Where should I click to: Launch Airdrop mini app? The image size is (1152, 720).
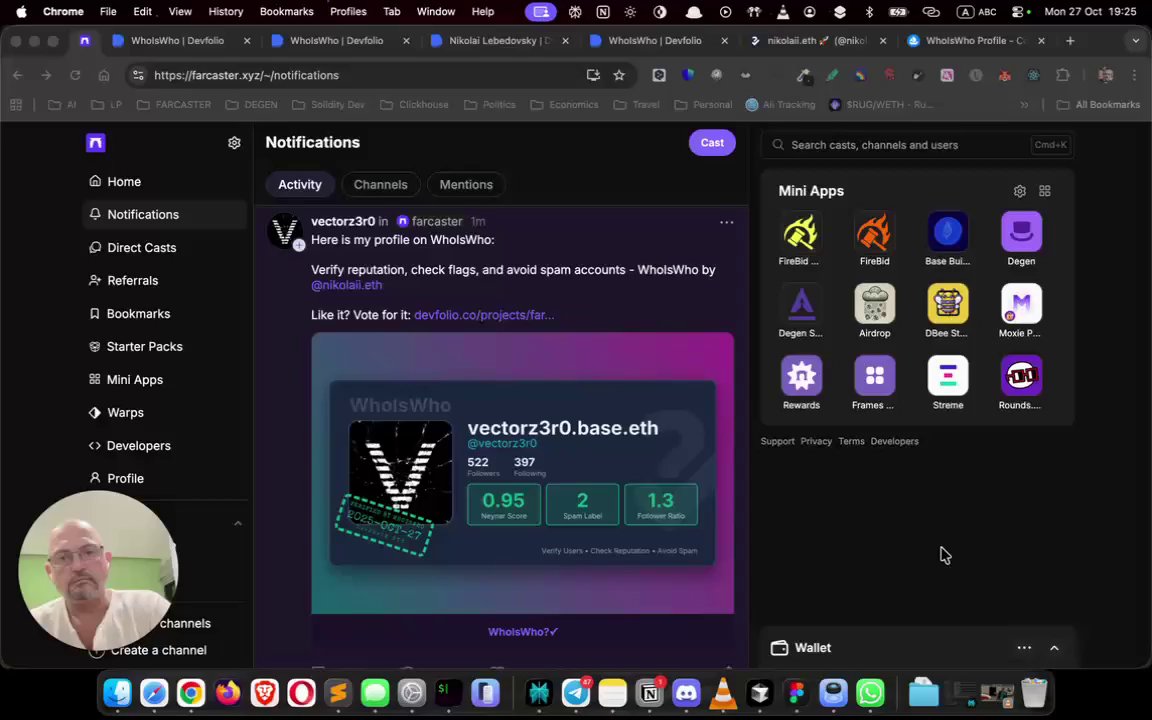[874, 311]
